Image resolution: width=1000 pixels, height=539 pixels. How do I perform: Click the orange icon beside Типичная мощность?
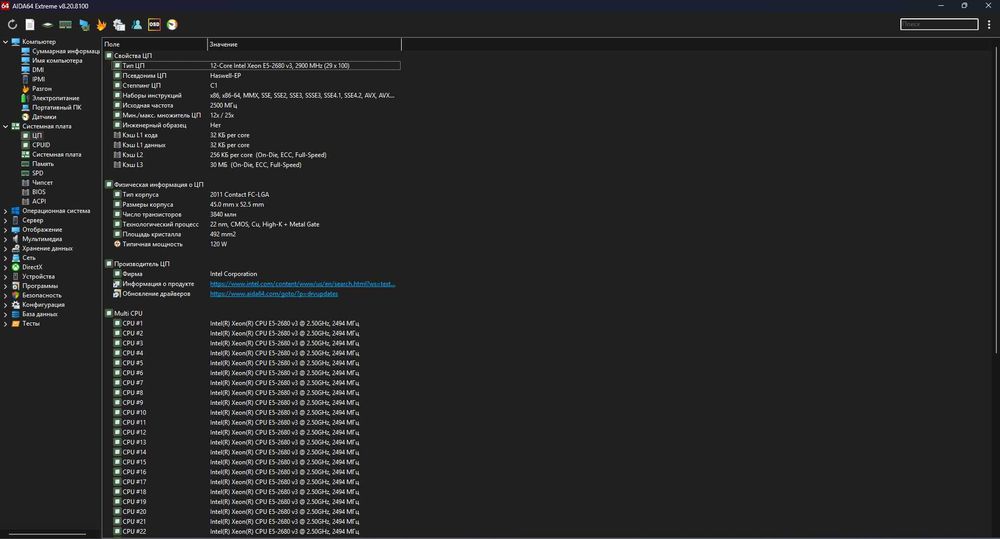[117, 244]
